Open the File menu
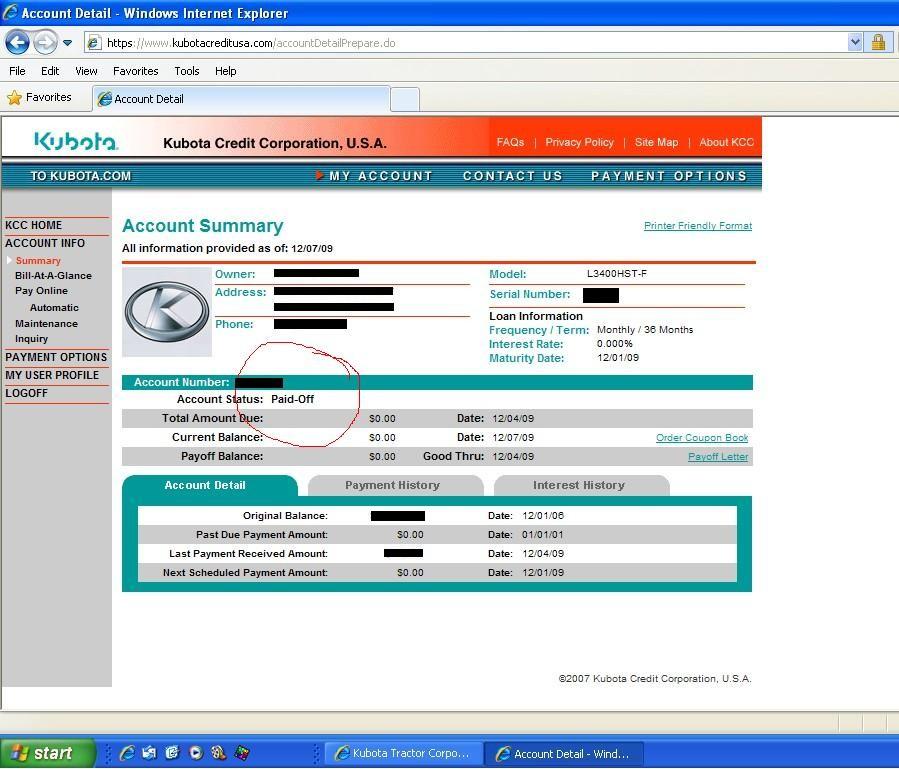Image resolution: width=899 pixels, height=769 pixels. pyautogui.click(x=17, y=71)
